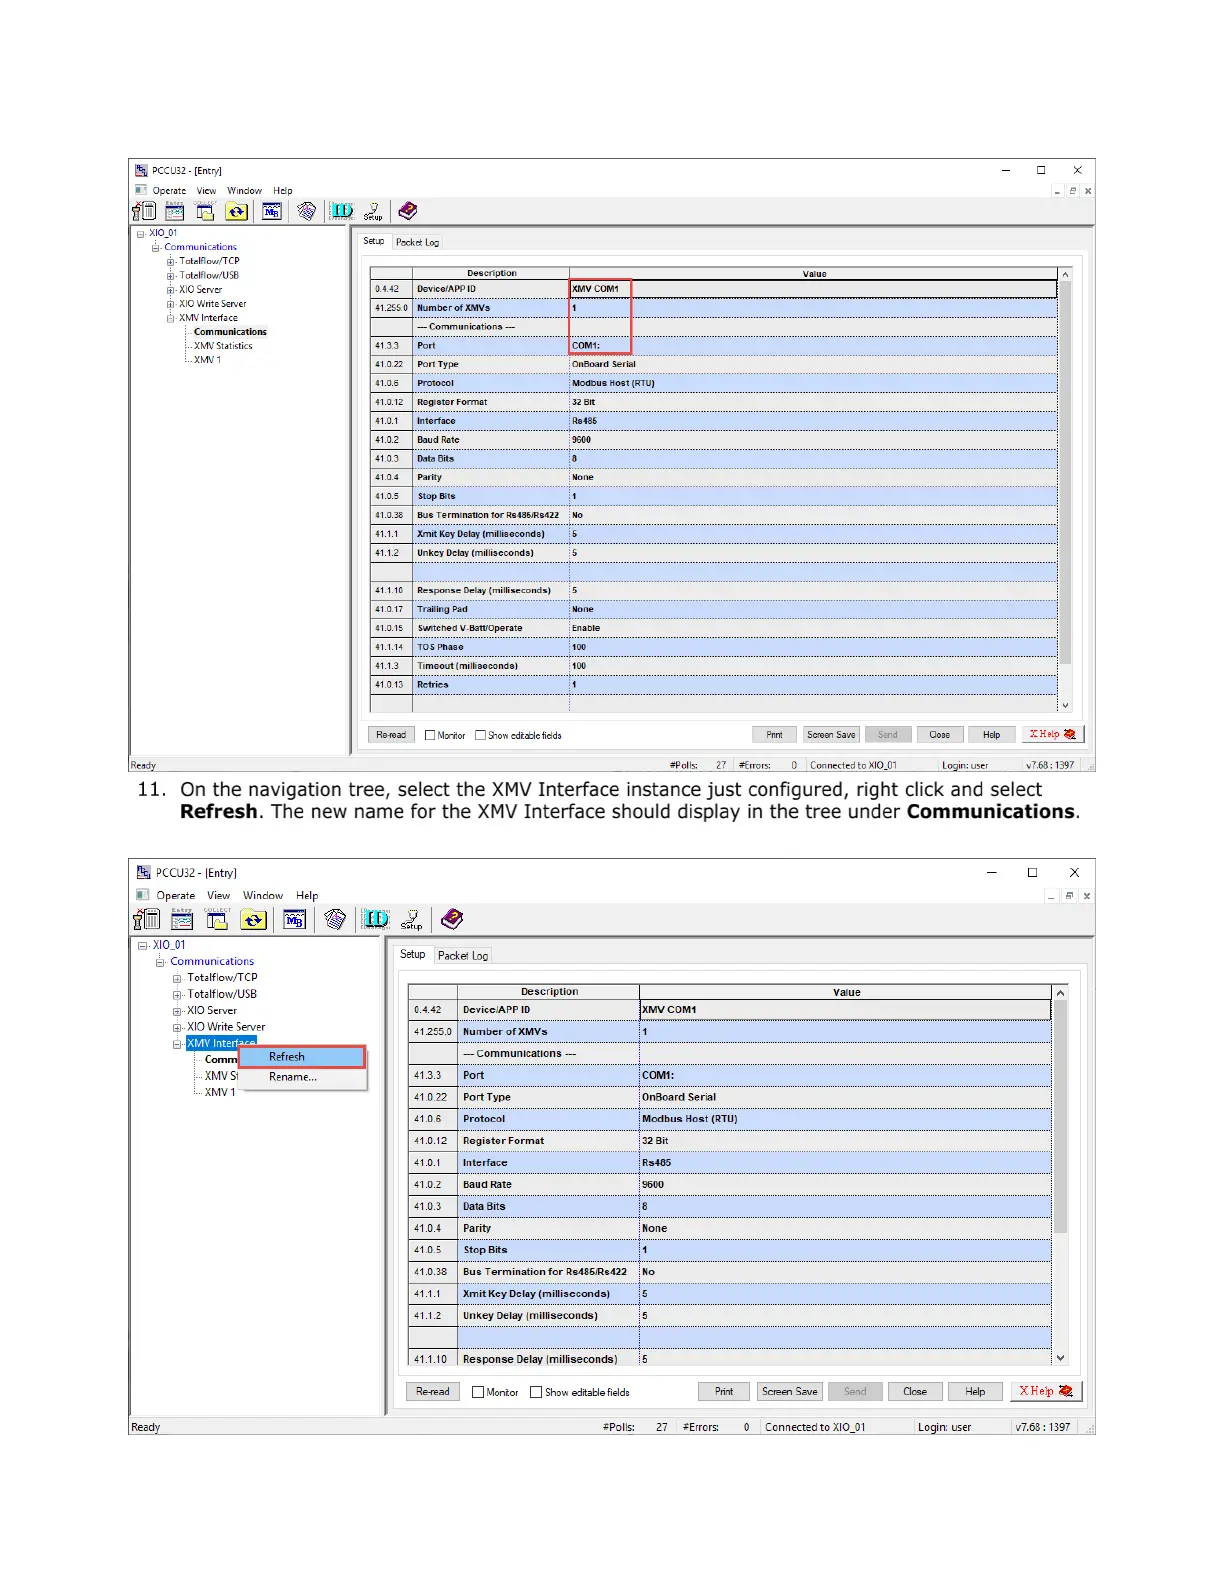This screenshot has width=1224, height=1584.
Task: Open the stethoscope Setup icon in lower window
Action: click(411, 919)
